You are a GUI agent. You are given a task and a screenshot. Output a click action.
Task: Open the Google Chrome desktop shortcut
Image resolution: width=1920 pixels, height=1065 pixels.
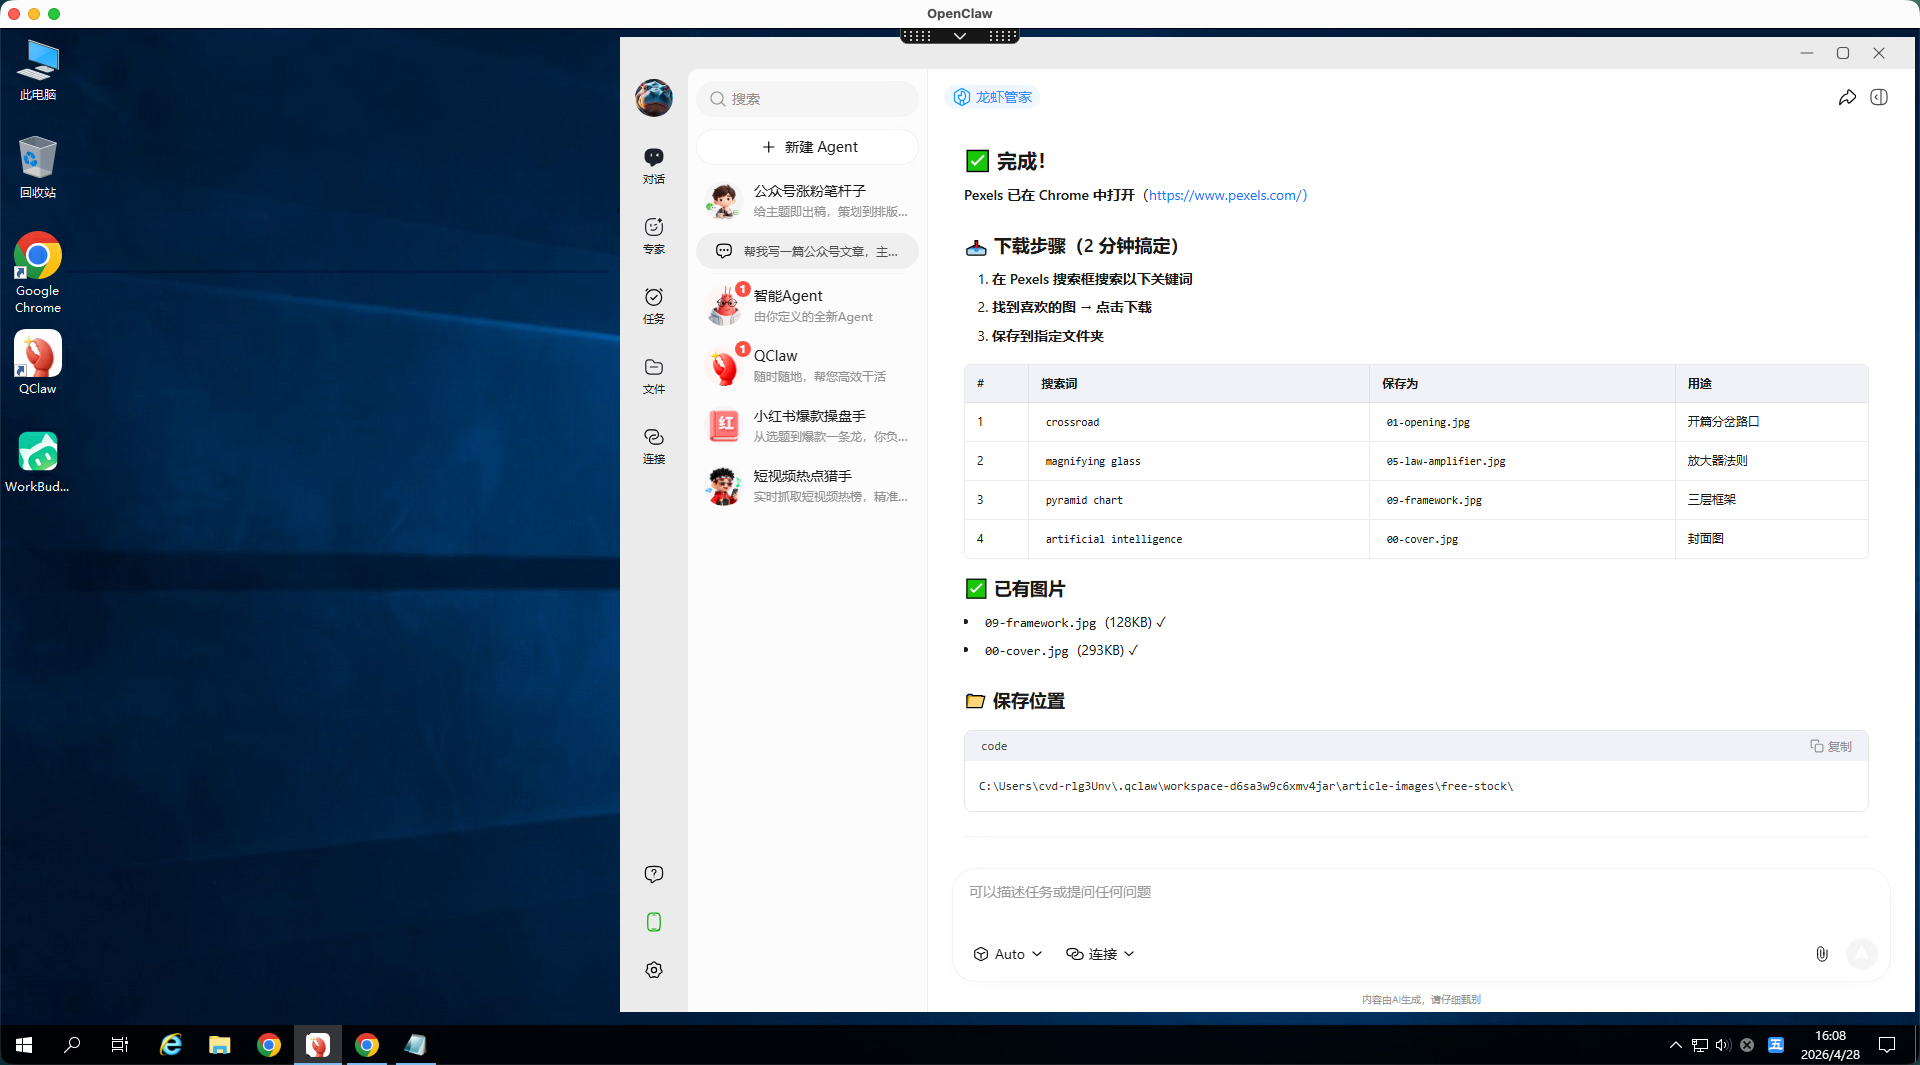pos(38,273)
